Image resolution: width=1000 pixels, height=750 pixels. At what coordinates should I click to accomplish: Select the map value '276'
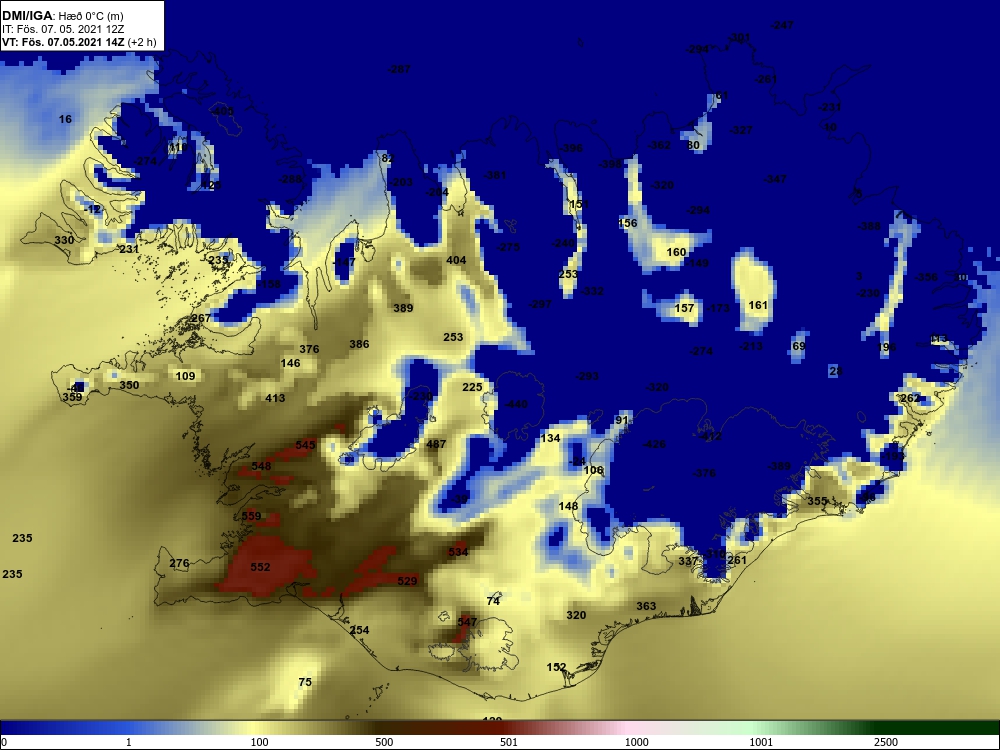coord(179,563)
